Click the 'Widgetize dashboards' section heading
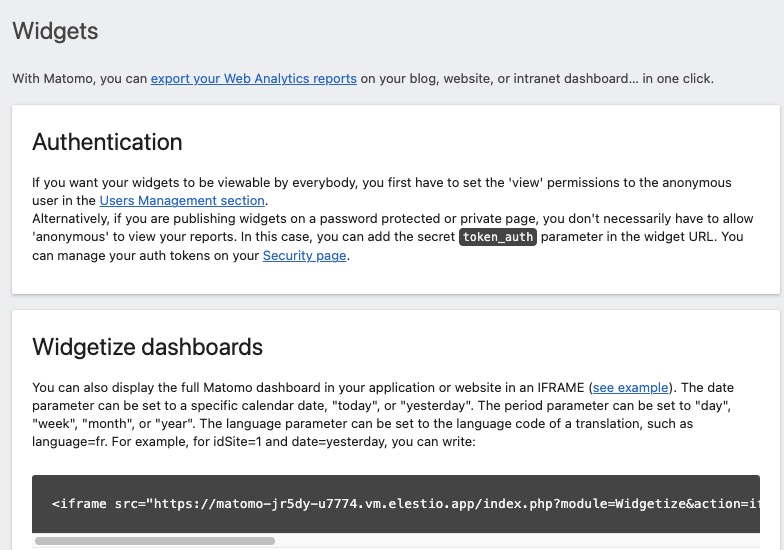784x550 pixels. click(147, 347)
